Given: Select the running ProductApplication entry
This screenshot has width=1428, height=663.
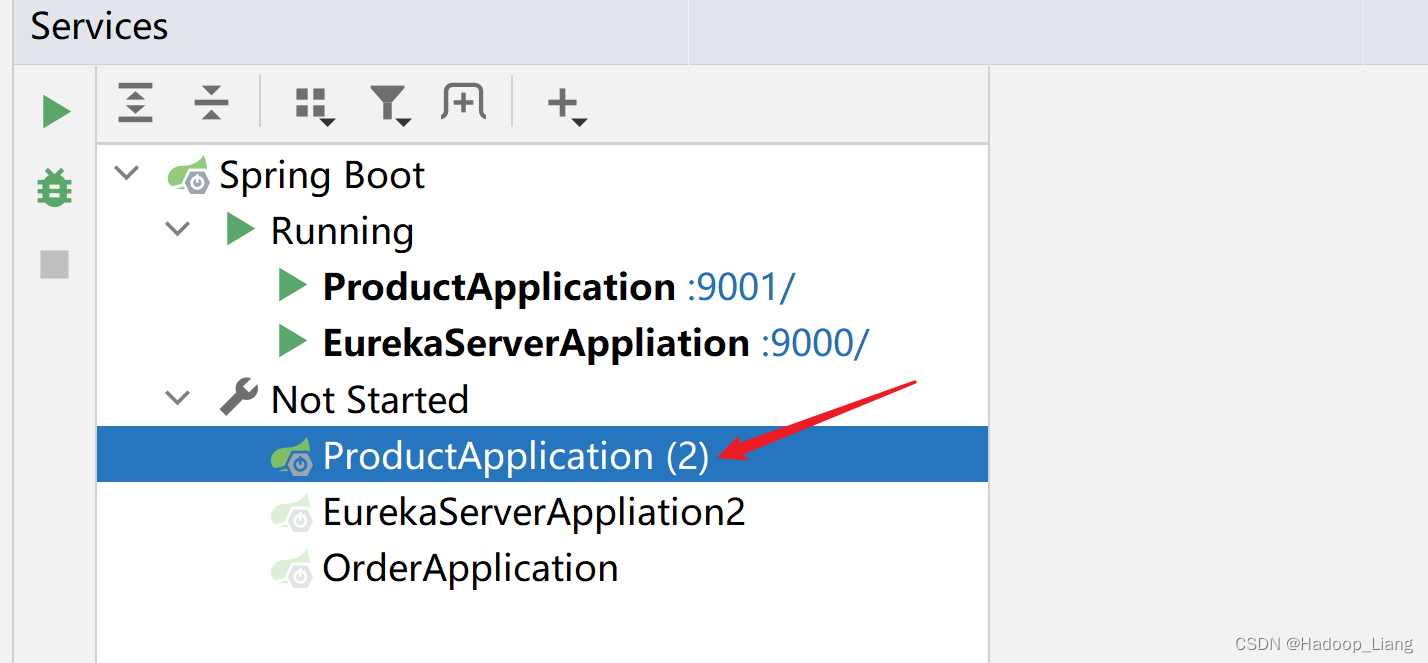Looking at the screenshot, I should click(x=498, y=287).
